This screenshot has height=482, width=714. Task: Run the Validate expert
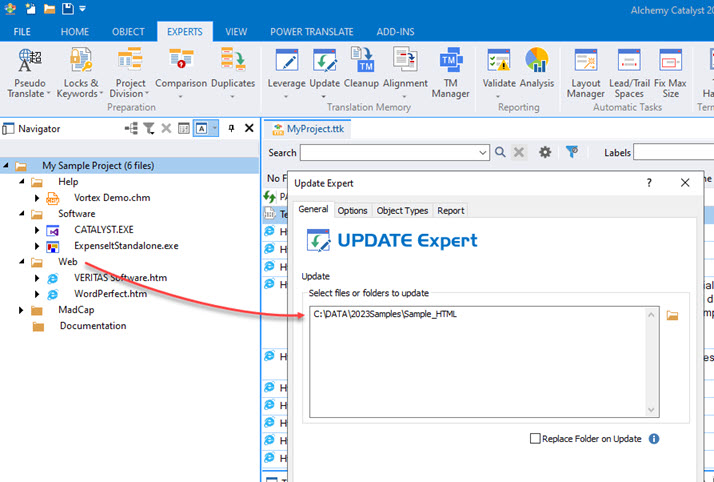point(499,73)
